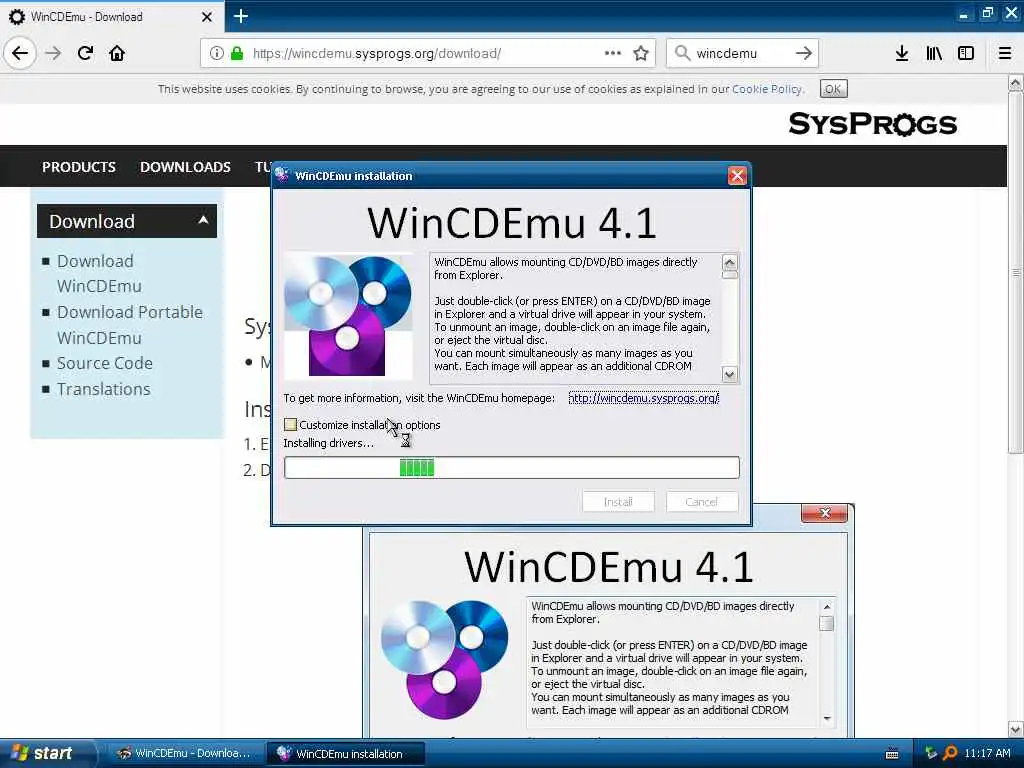Click the red close button on the webpage screenshot
Viewport: 1024px width, 768px height.
coord(824,513)
